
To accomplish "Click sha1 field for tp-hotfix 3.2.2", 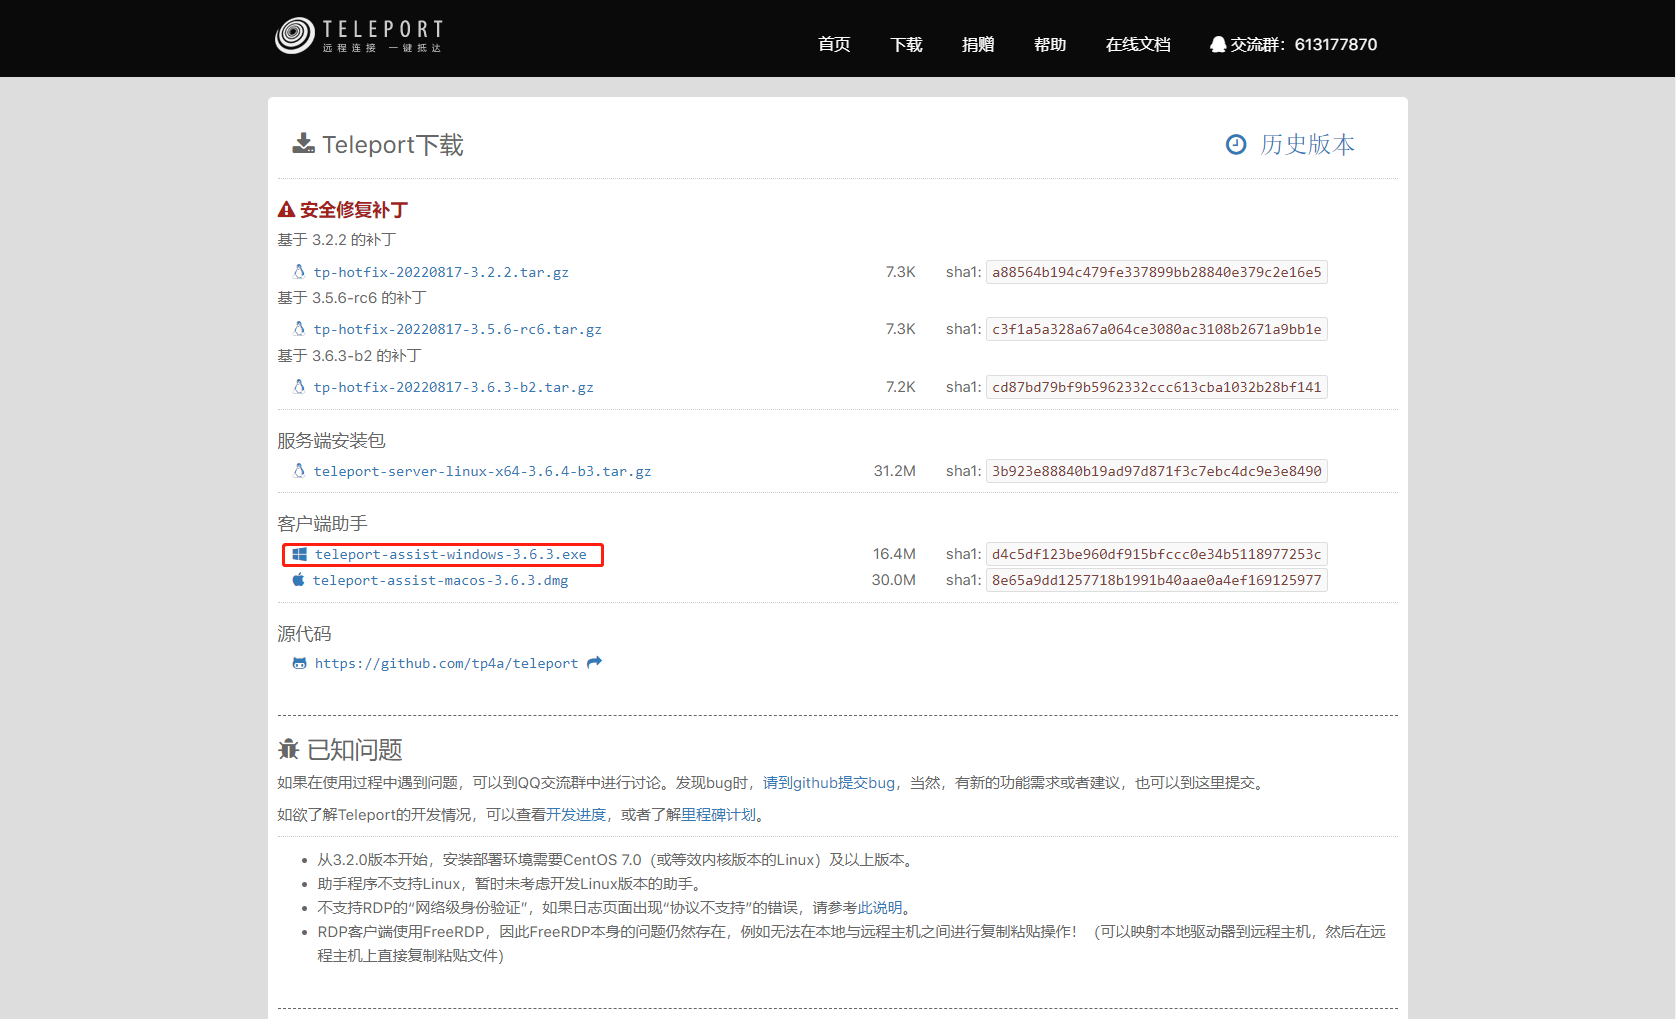I will tap(1157, 272).
